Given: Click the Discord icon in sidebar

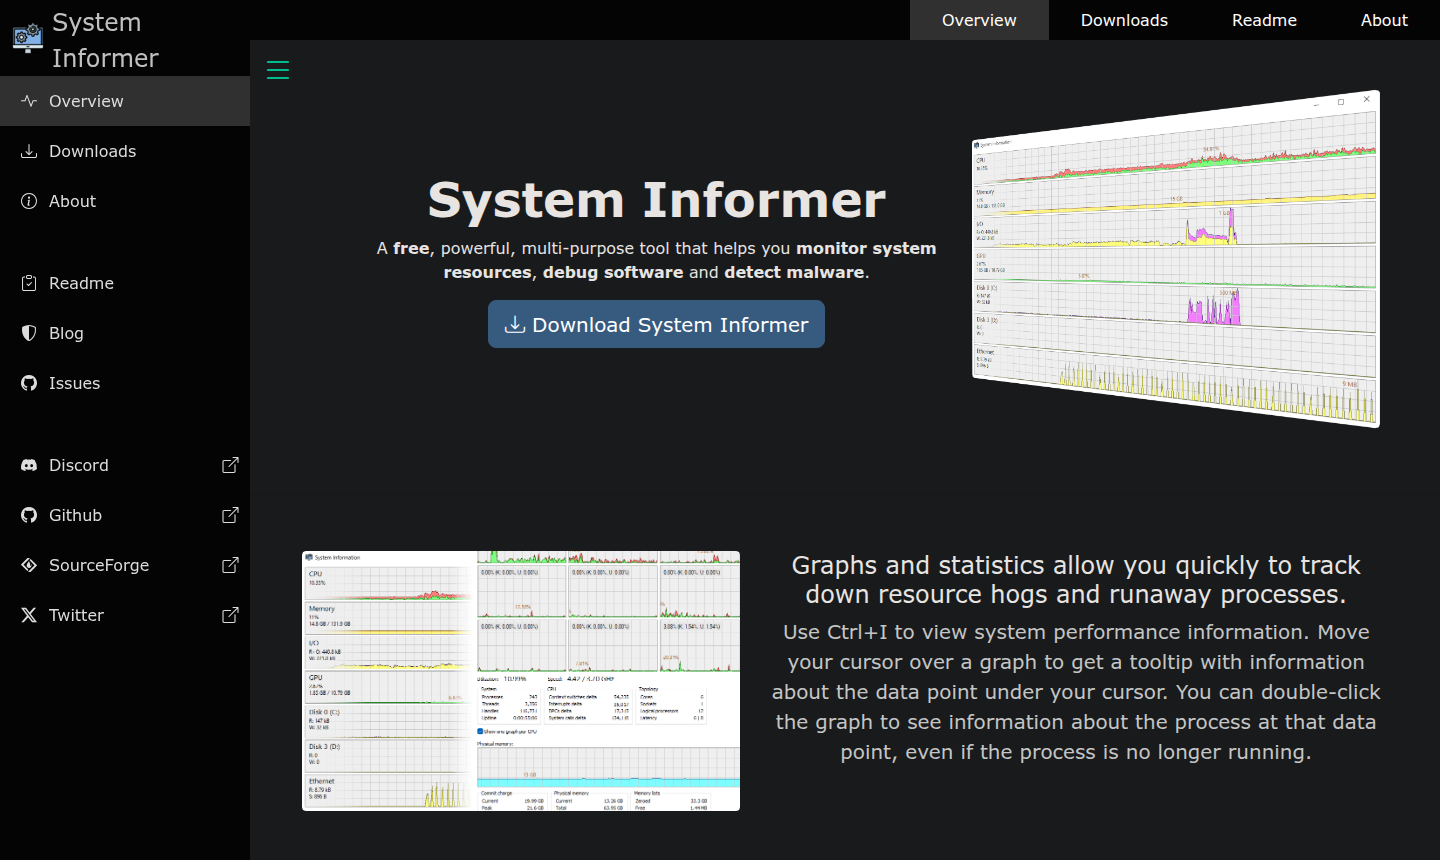Looking at the screenshot, I should coord(29,465).
